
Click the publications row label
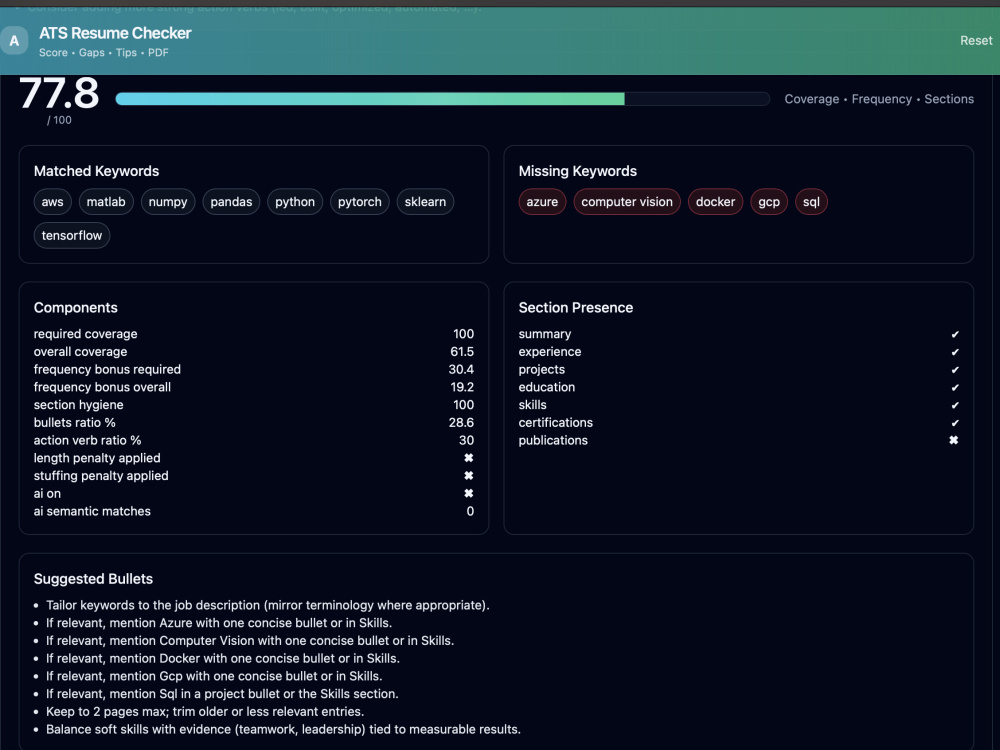(x=553, y=440)
